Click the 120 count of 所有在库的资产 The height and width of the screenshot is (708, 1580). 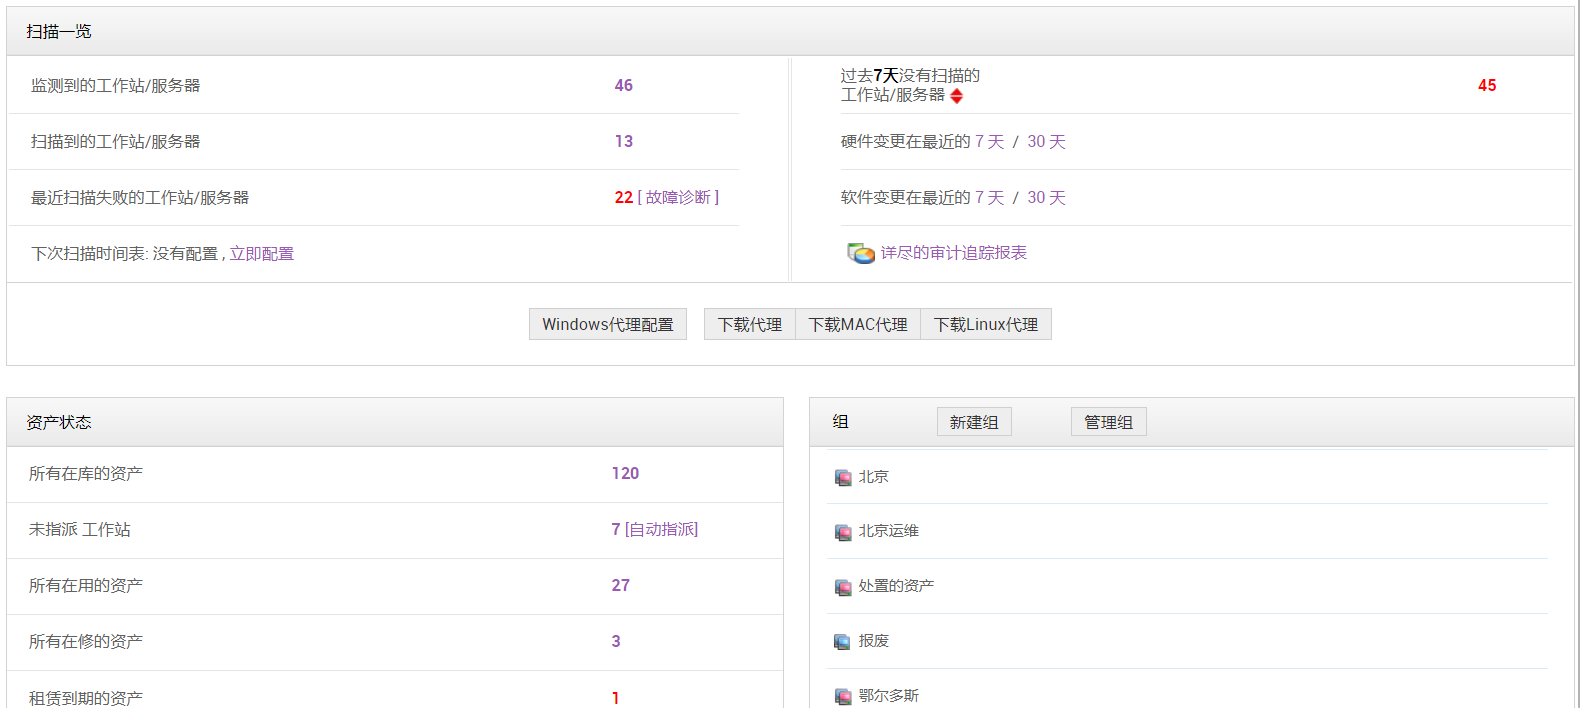point(625,473)
